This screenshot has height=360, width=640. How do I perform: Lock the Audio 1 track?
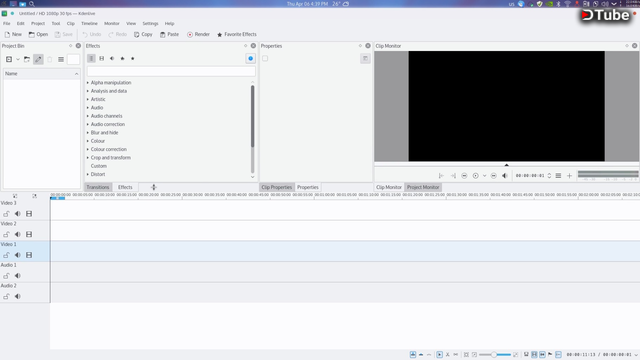6,276
